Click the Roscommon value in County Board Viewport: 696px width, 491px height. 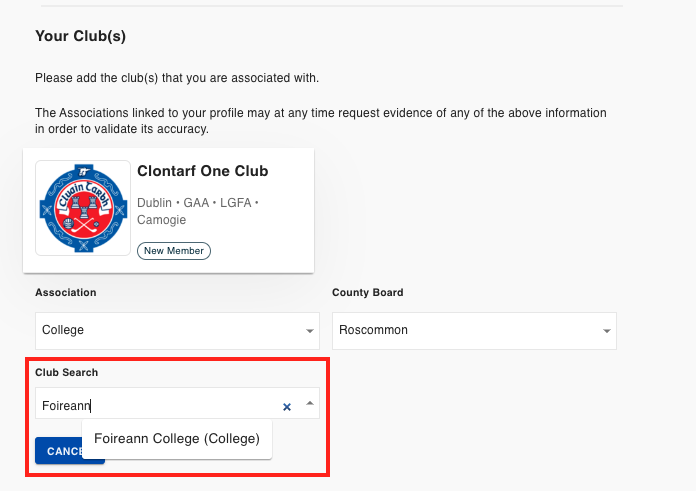pos(373,330)
